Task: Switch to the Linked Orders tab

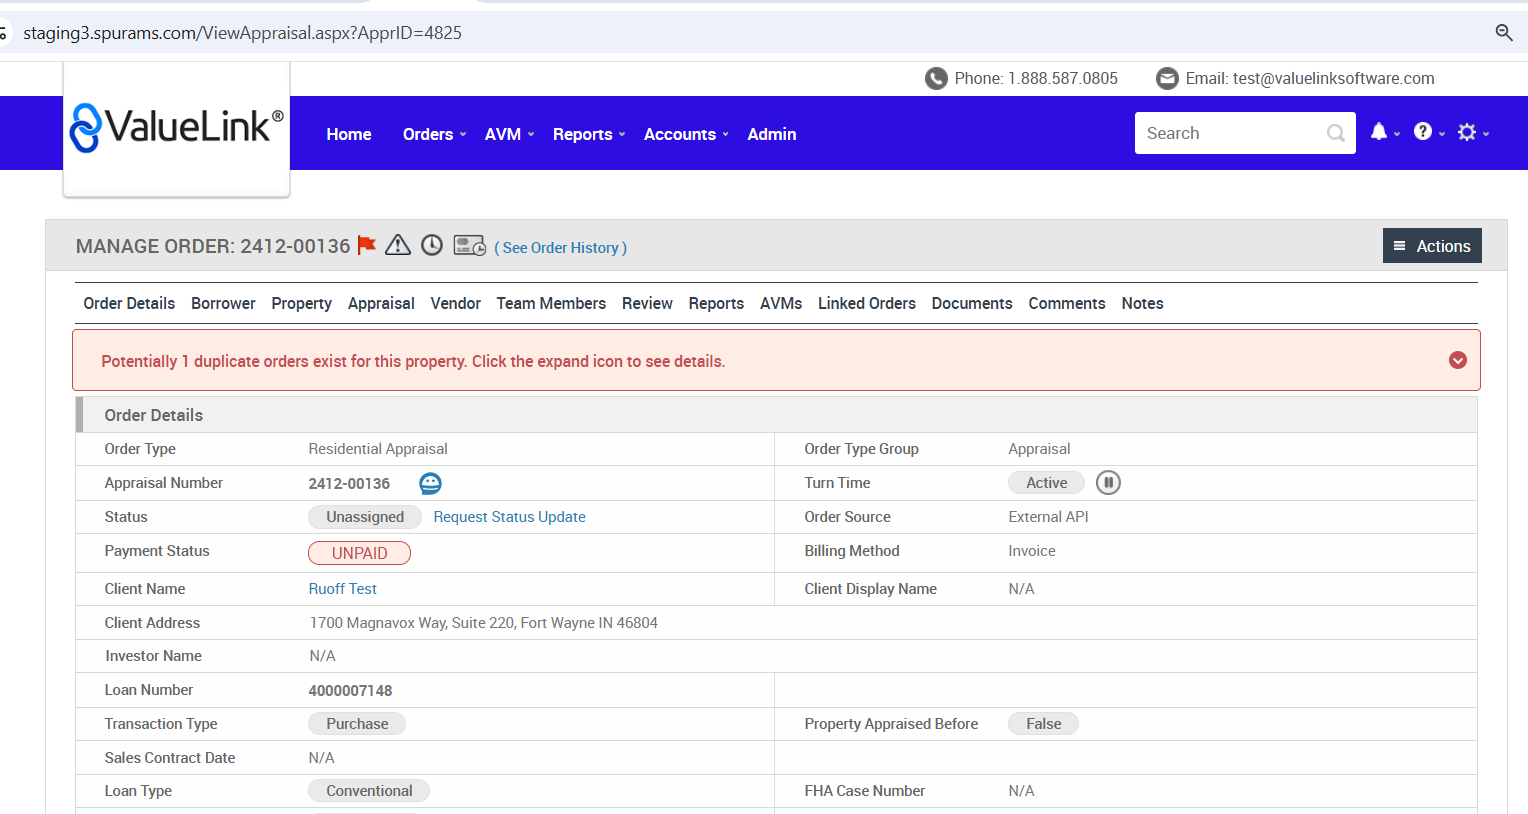Action: [867, 303]
